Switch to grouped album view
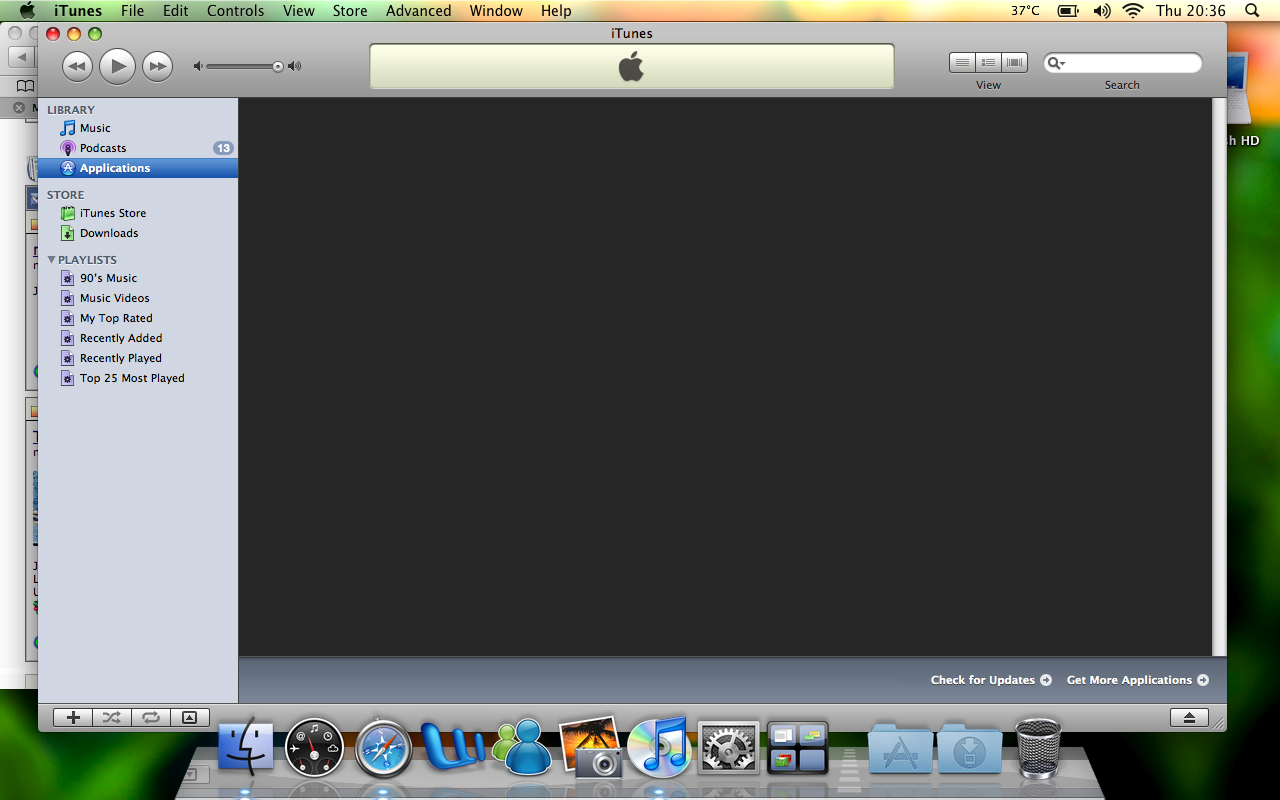1280x800 pixels. (x=988, y=63)
